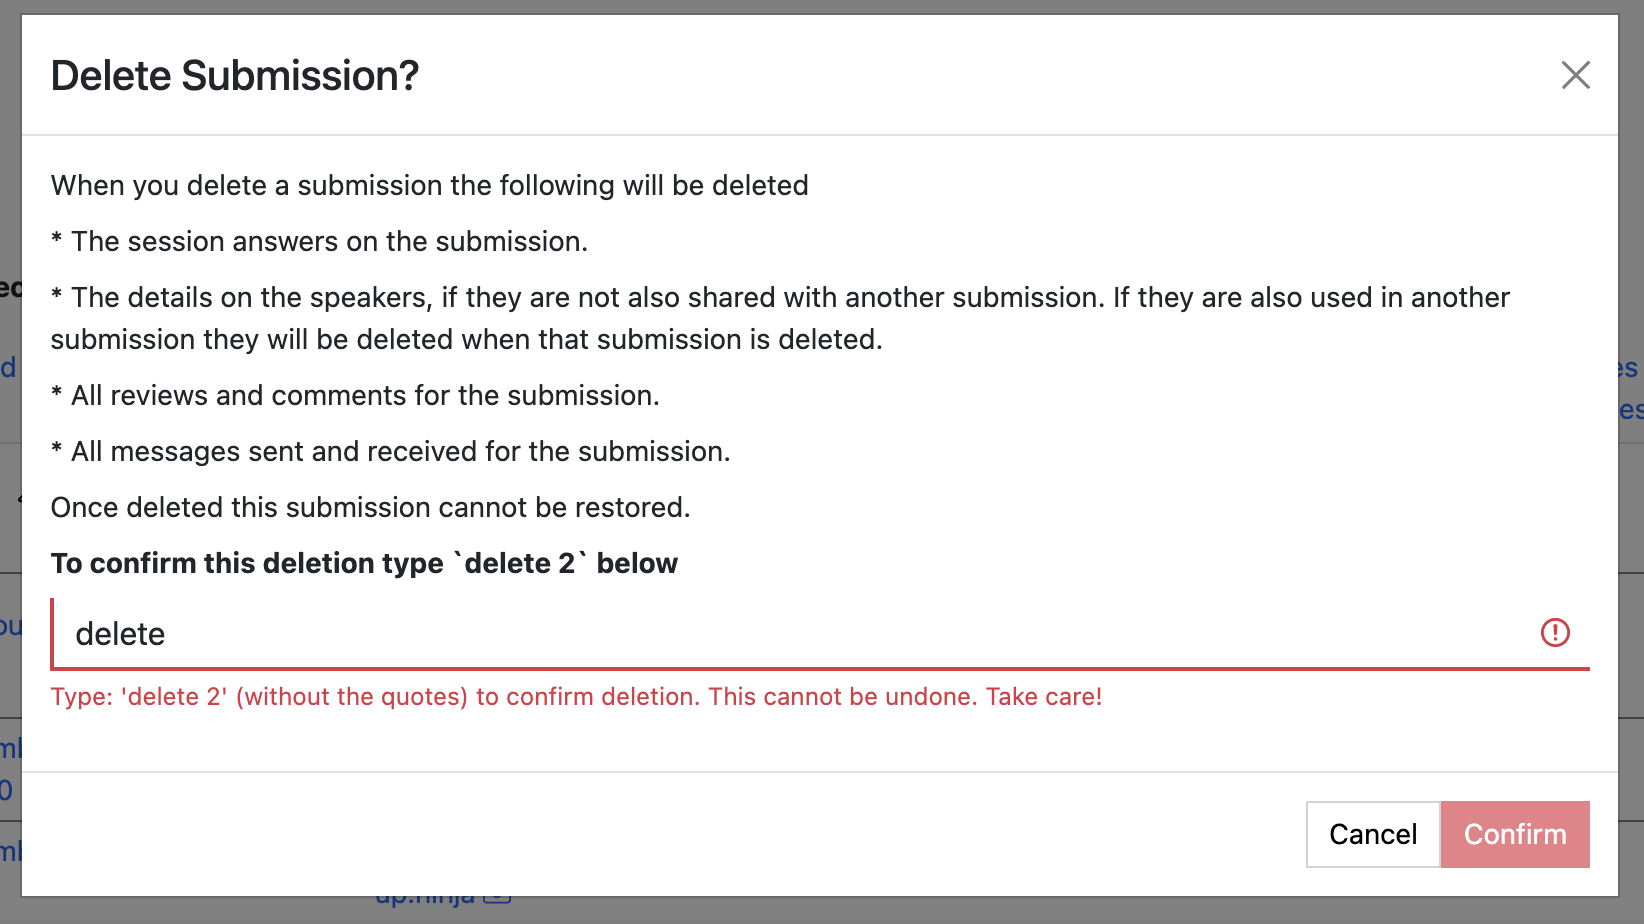Screen dimensions: 1644x924
Task: Click the red validation error message
Action: pyautogui.click(x=576, y=697)
